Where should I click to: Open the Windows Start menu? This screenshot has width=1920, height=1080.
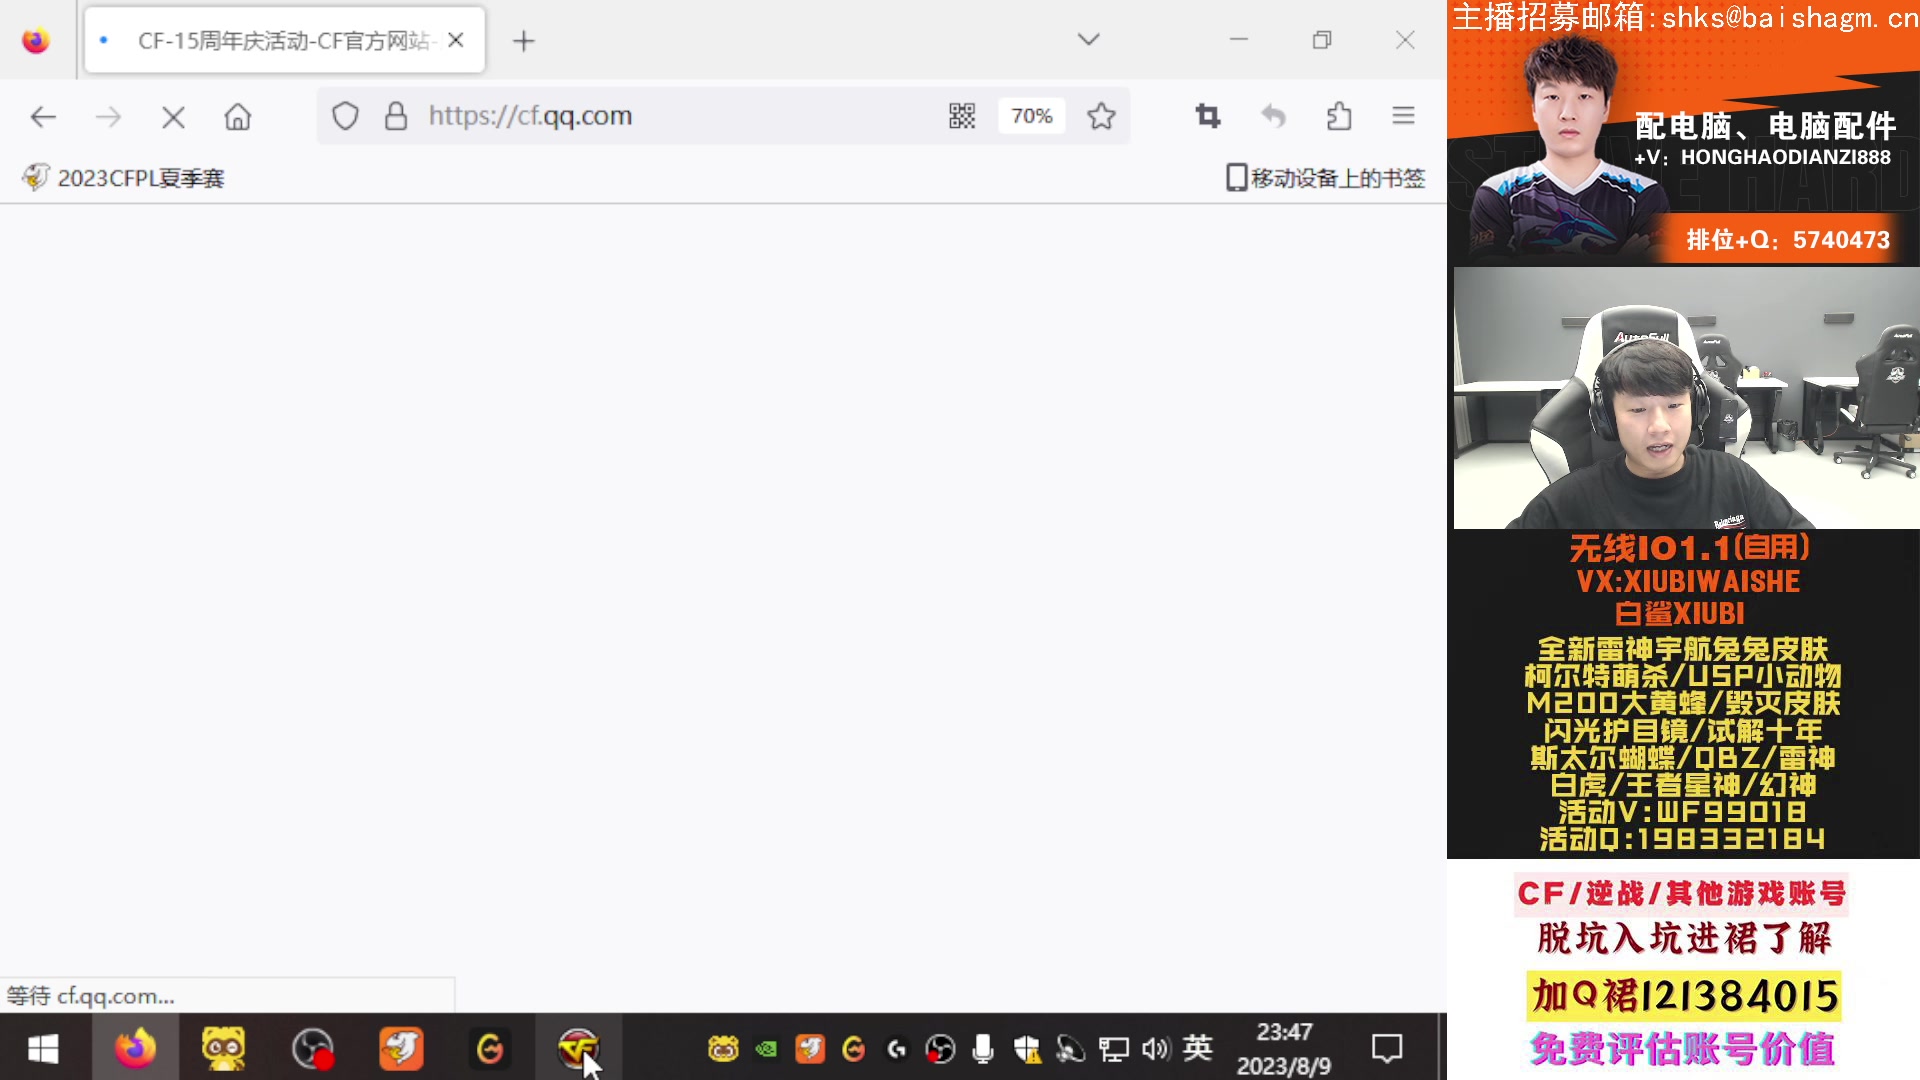point(43,1049)
